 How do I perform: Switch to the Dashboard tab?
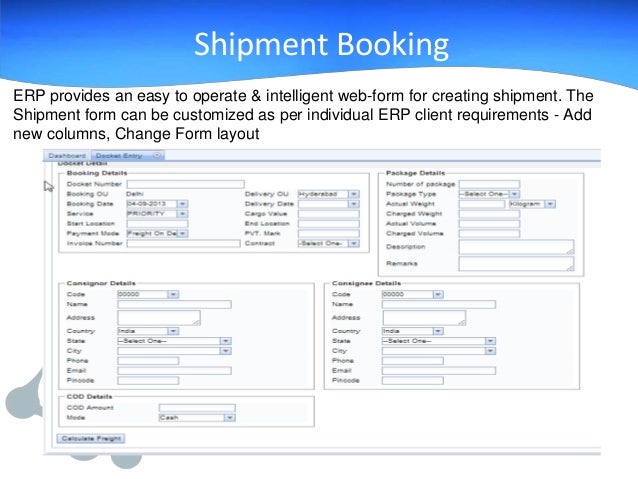point(67,155)
